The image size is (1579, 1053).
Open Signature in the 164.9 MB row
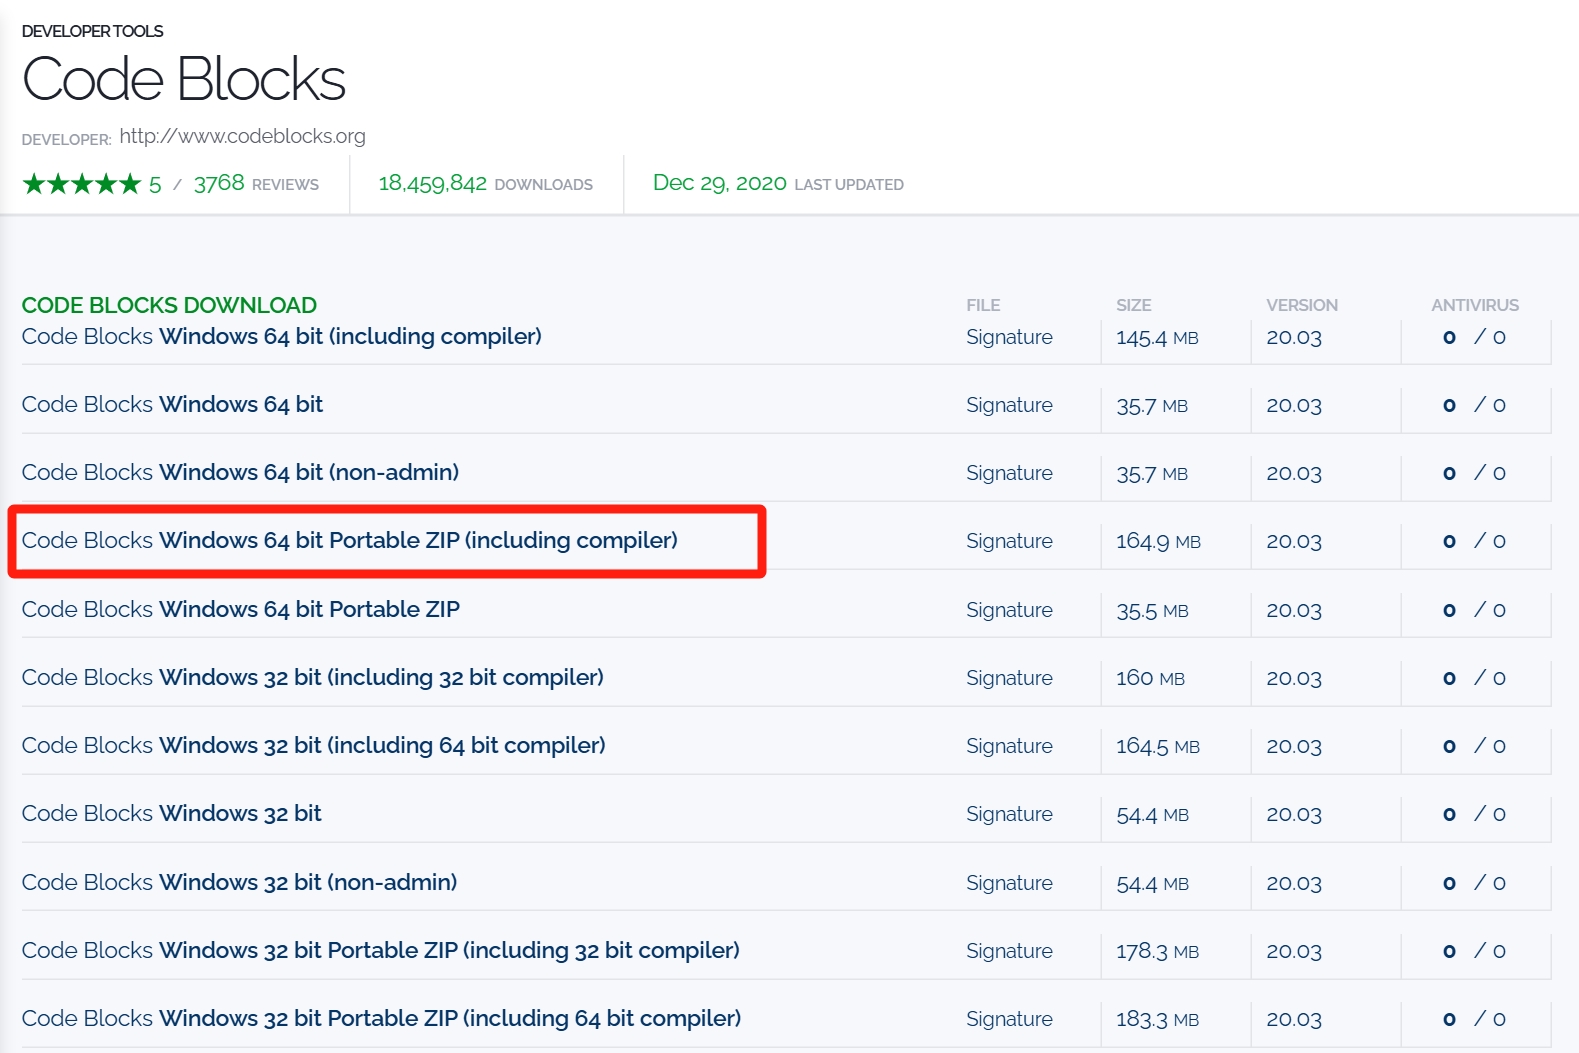tap(1009, 542)
